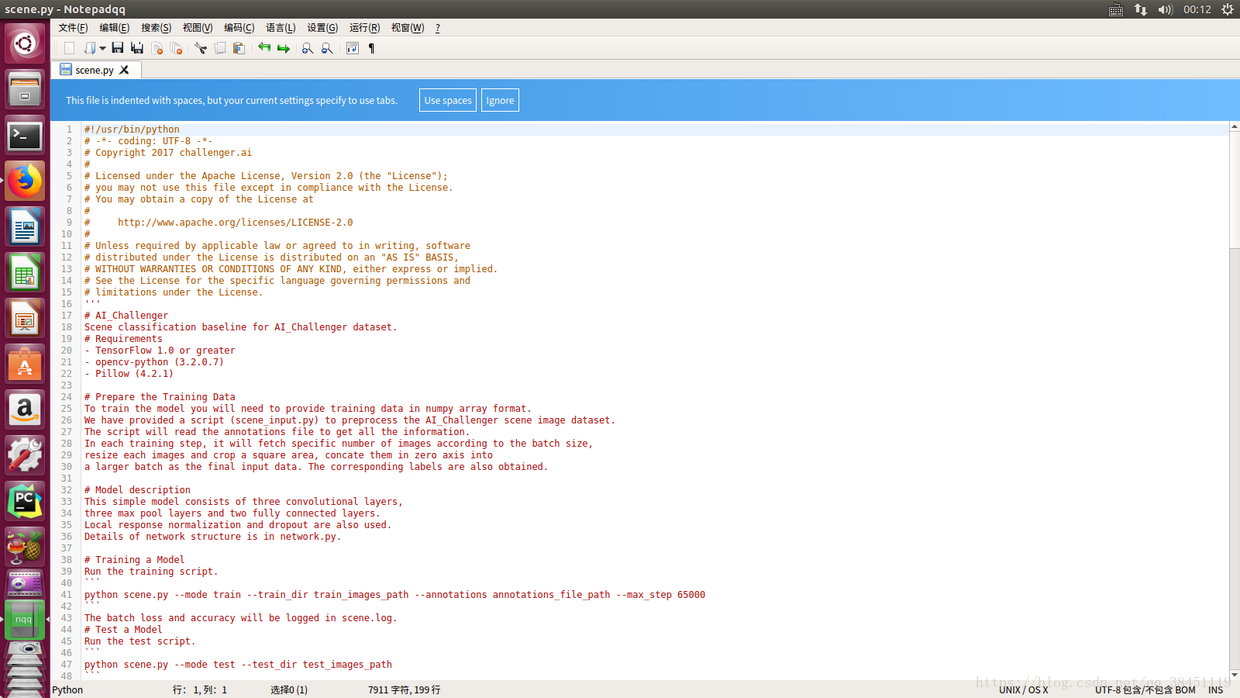This screenshot has width=1240, height=698.
Task: Select the scene.py tab
Action: (x=95, y=70)
